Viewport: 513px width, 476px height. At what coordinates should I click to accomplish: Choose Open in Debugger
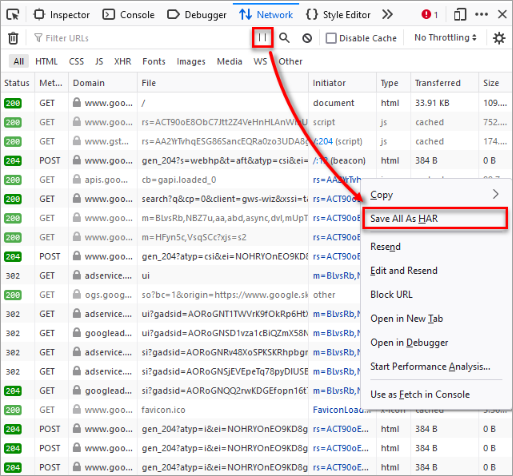pyautogui.click(x=436, y=343)
